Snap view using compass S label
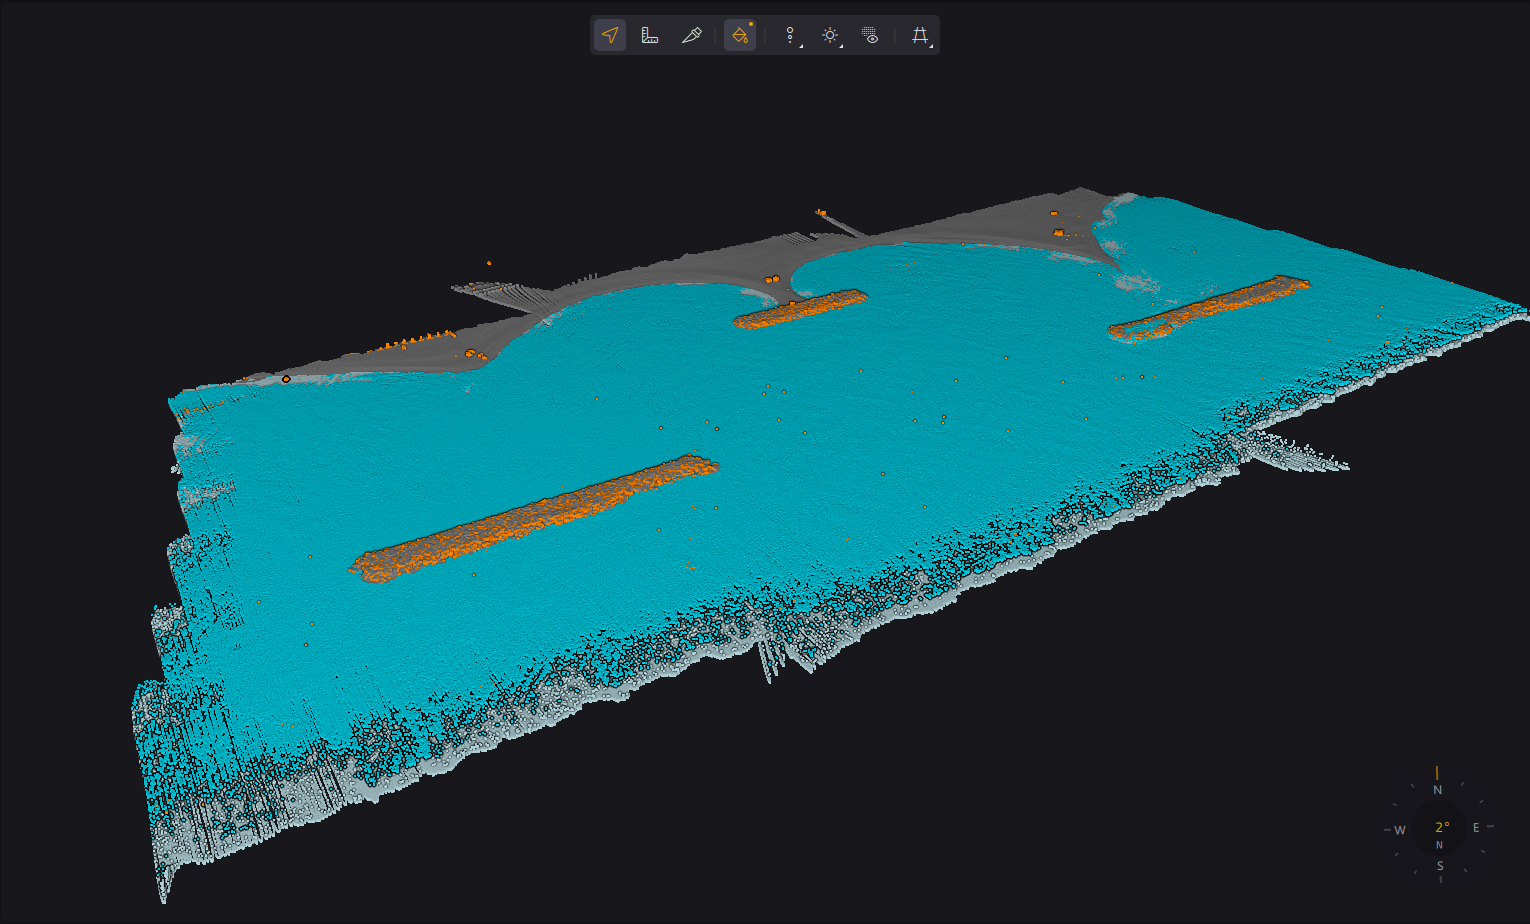The image size is (1530, 924). pyautogui.click(x=1440, y=866)
